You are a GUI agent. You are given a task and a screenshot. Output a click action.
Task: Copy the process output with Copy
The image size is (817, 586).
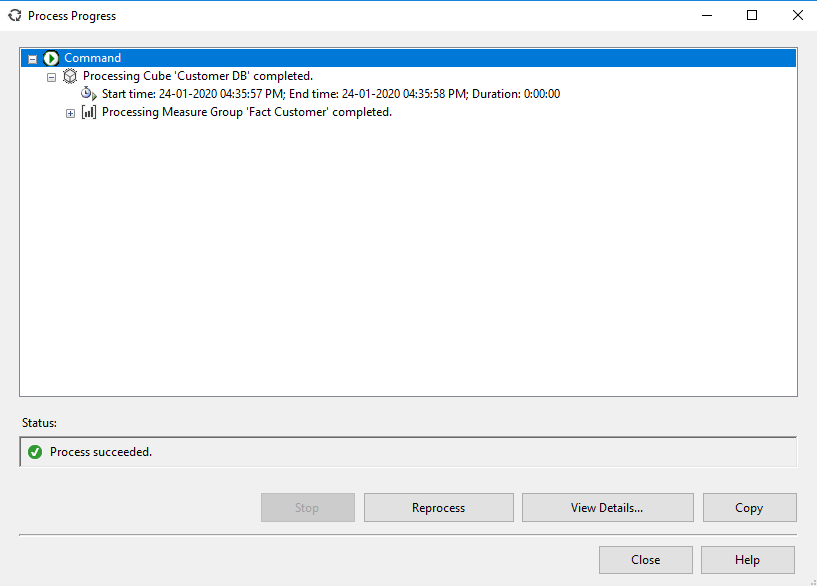[x=749, y=507]
